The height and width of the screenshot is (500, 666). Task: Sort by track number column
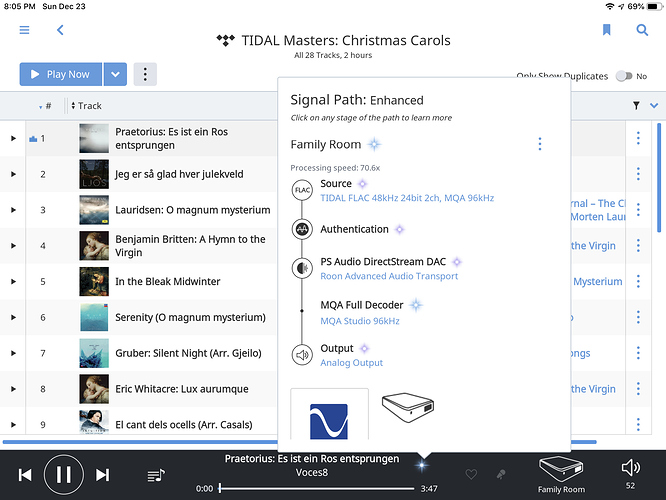tap(45, 106)
